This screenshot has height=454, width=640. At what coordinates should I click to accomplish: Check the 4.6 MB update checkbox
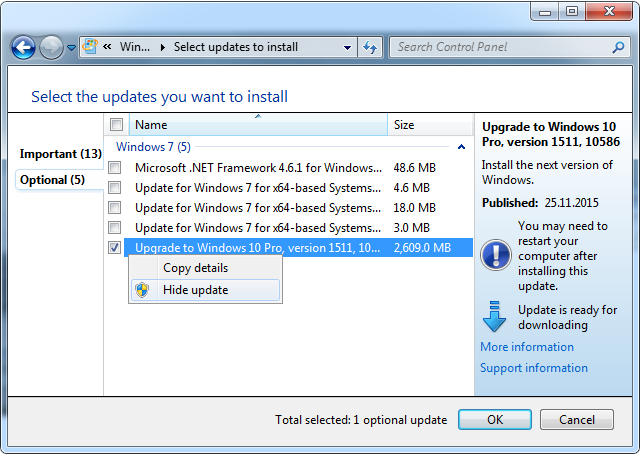(115, 187)
